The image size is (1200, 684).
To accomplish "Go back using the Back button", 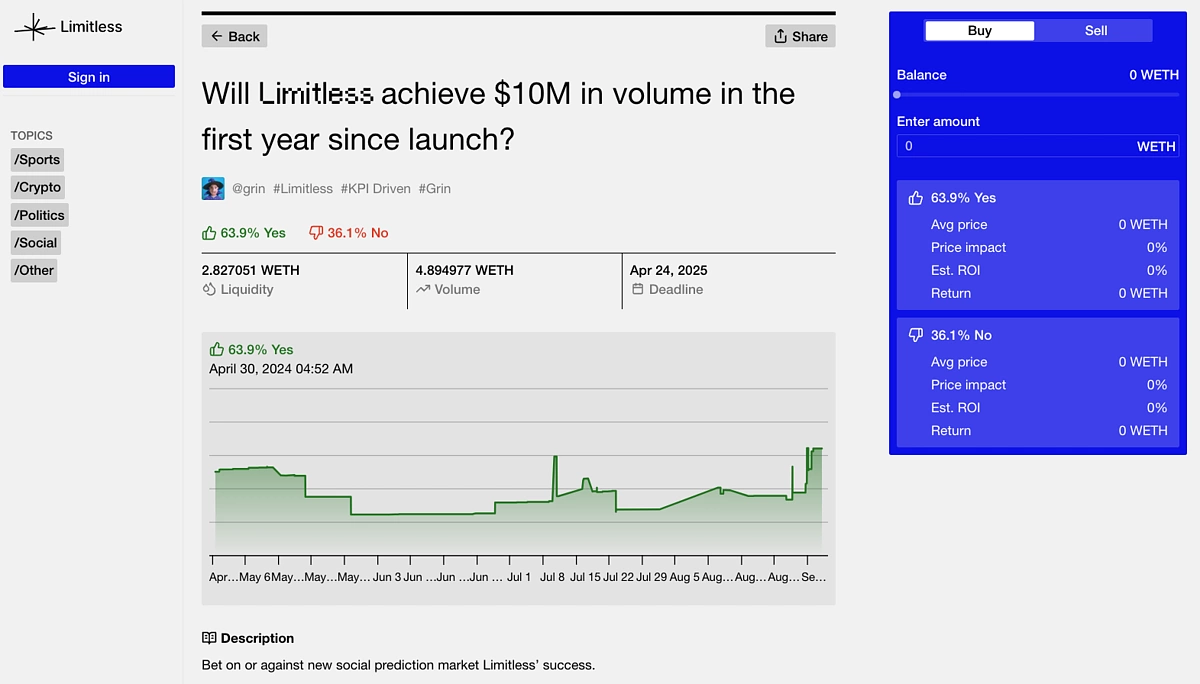I will point(234,36).
